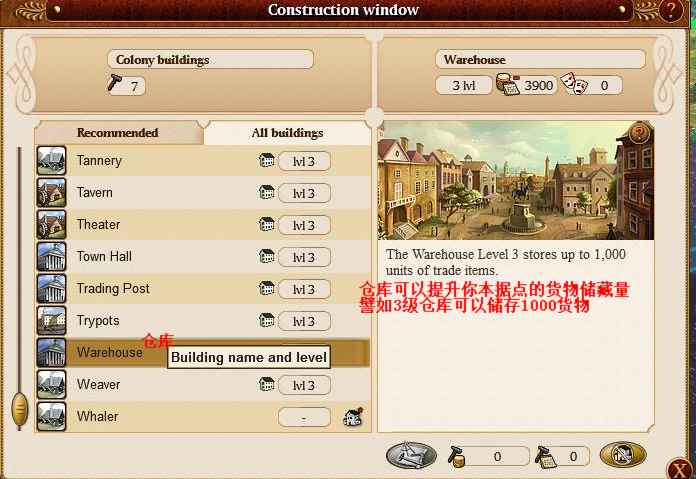Click the Theater building thumbnail icon
This screenshot has height=479, width=696.
tap(51, 225)
